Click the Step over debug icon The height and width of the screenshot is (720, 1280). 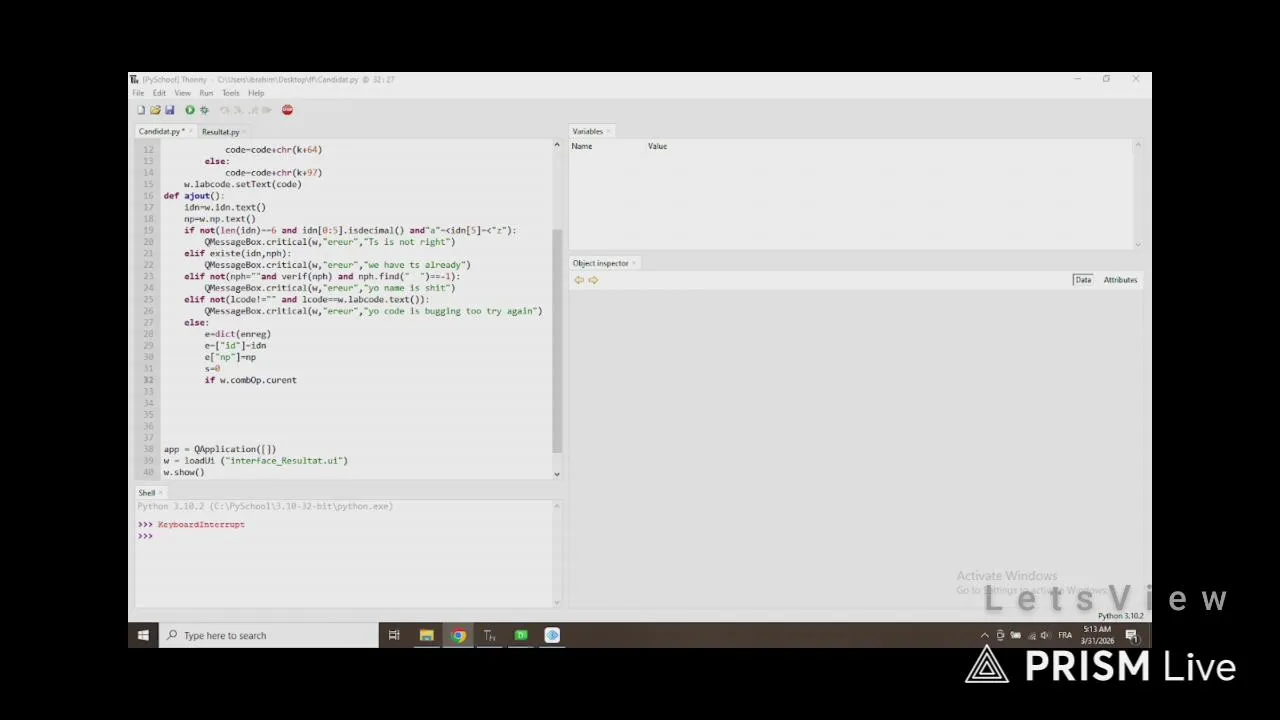tap(224, 110)
